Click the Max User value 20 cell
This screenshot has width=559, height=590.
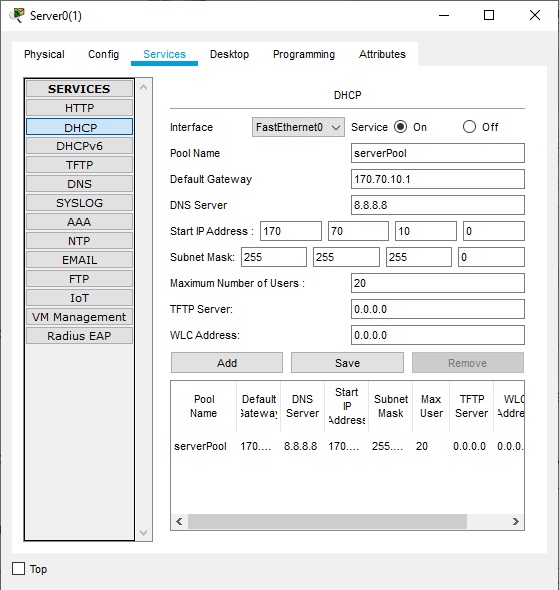pos(422,446)
